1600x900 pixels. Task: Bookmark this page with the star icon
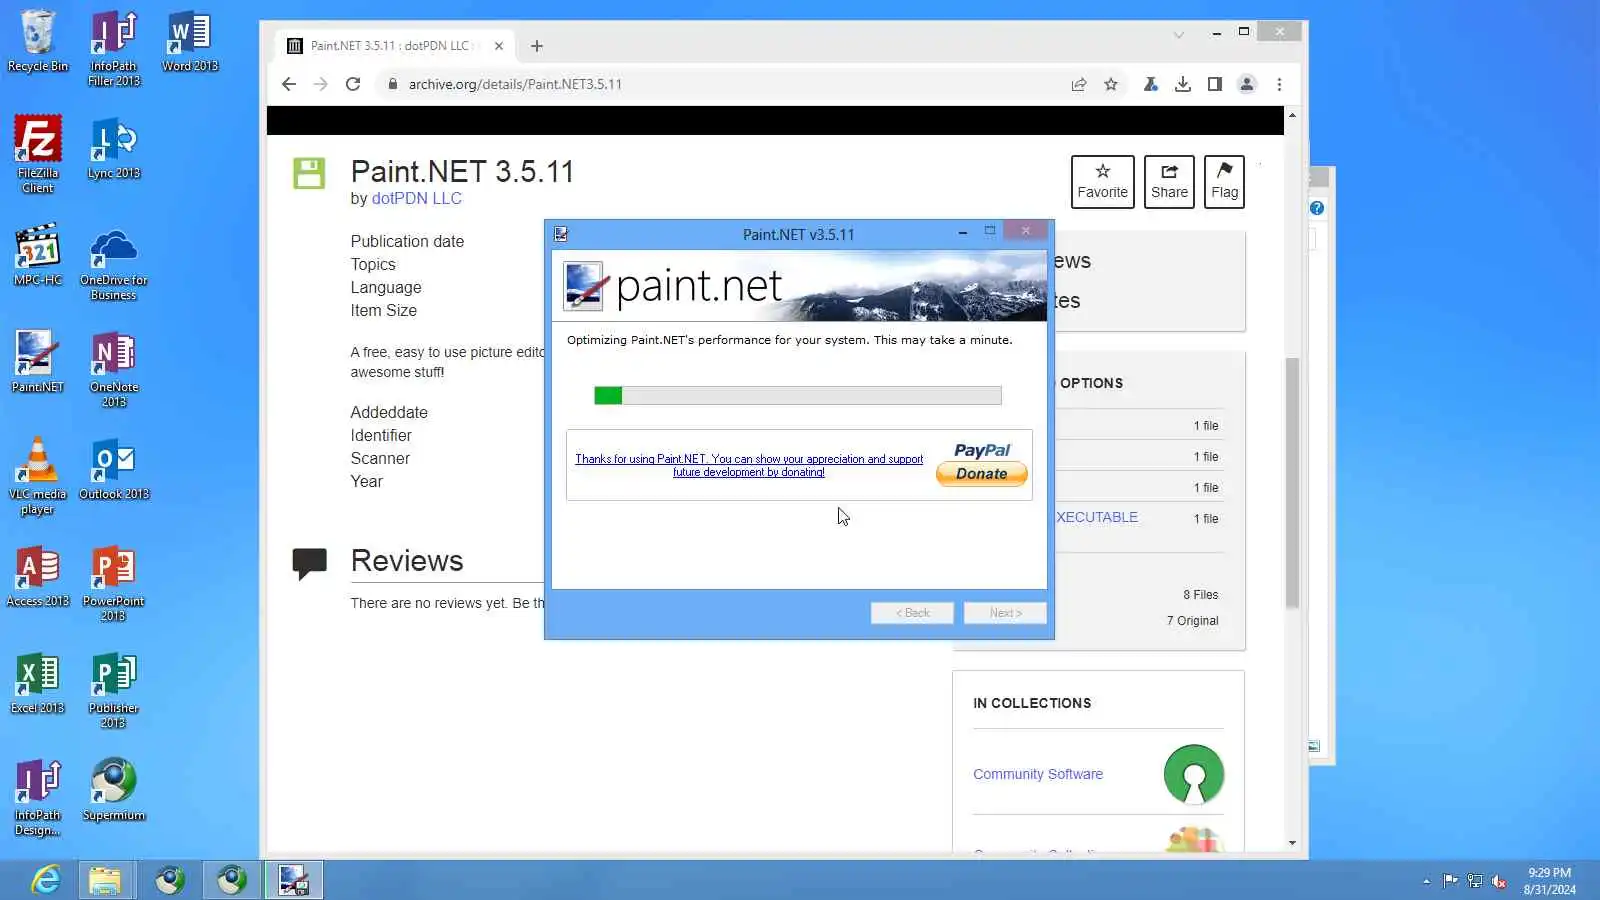(1111, 84)
